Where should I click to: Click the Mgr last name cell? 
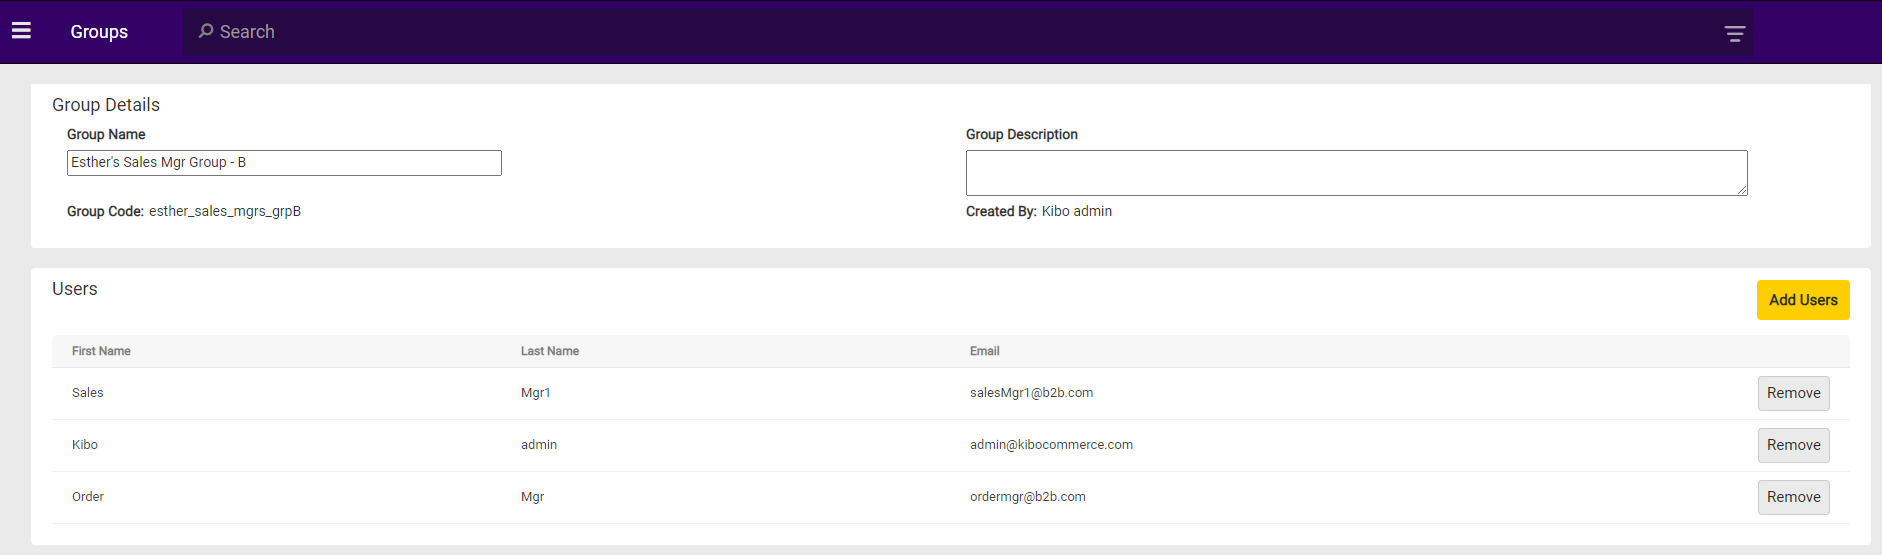[x=533, y=497]
